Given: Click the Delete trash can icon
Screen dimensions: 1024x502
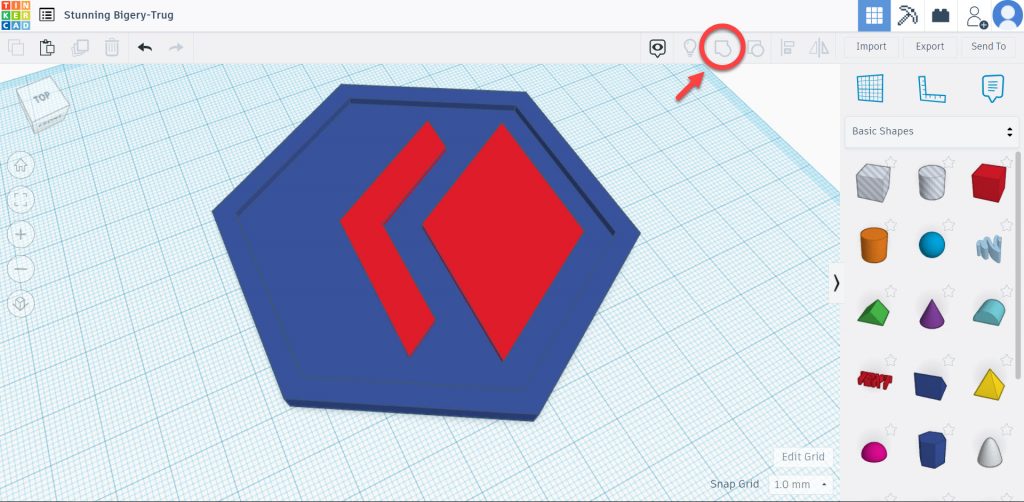Looking at the screenshot, I should point(112,47).
